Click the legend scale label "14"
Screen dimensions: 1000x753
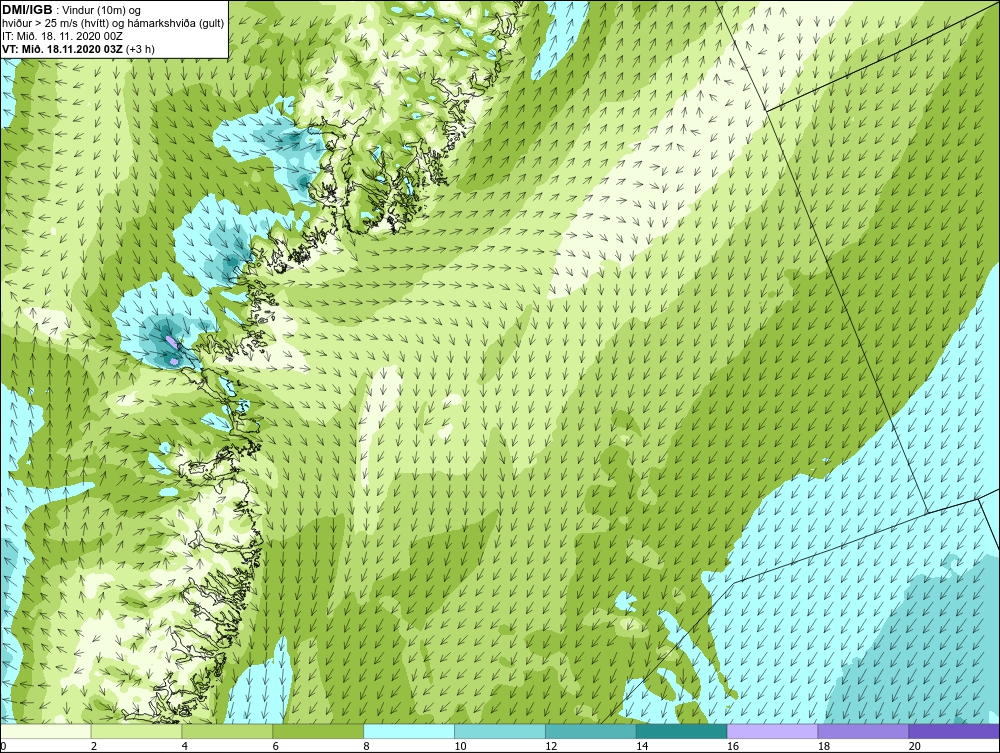[642, 746]
